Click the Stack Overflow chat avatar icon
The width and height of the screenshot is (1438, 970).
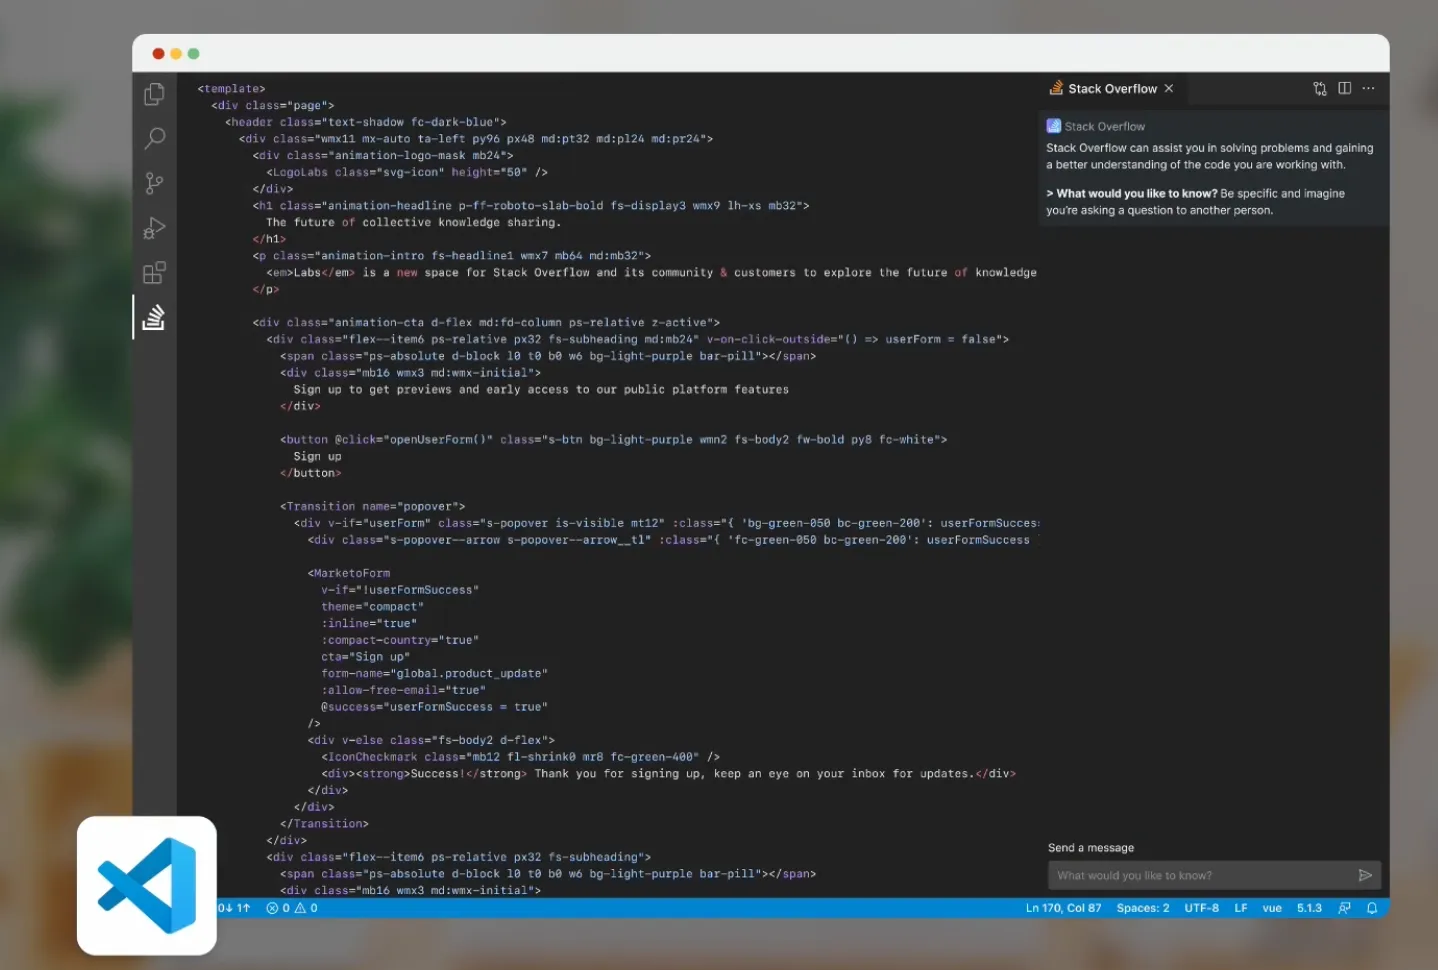1053,126
